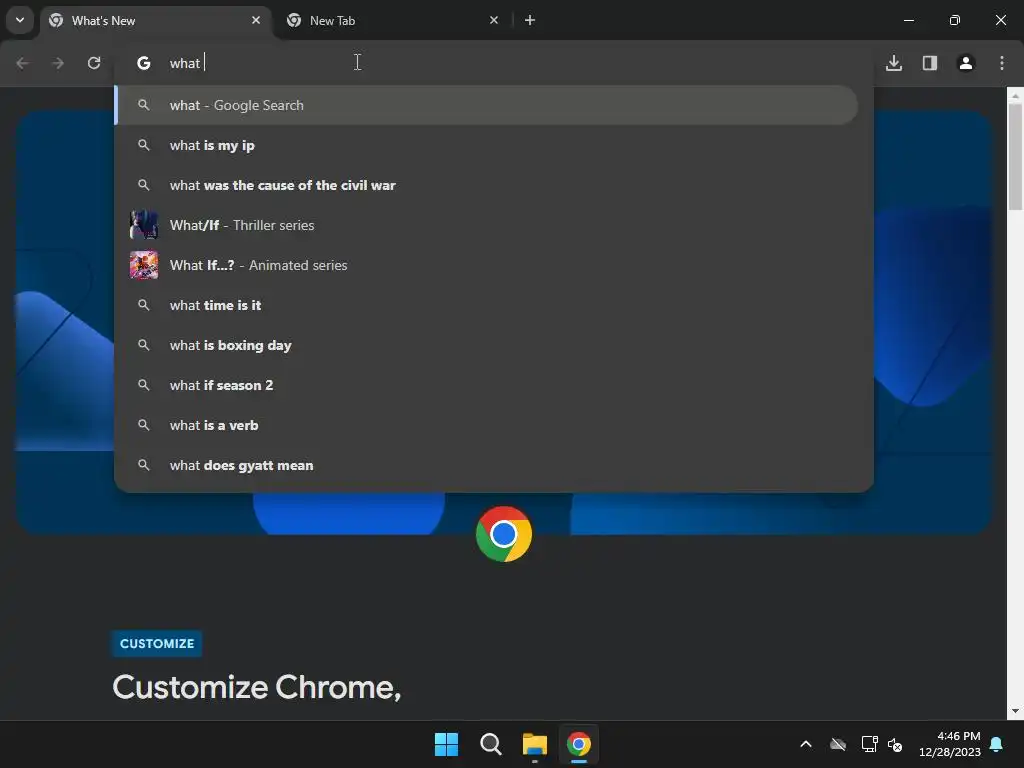Click the What/If thriller series thumbnail
Screen dimensions: 1024x768
click(x=144, y=225)
